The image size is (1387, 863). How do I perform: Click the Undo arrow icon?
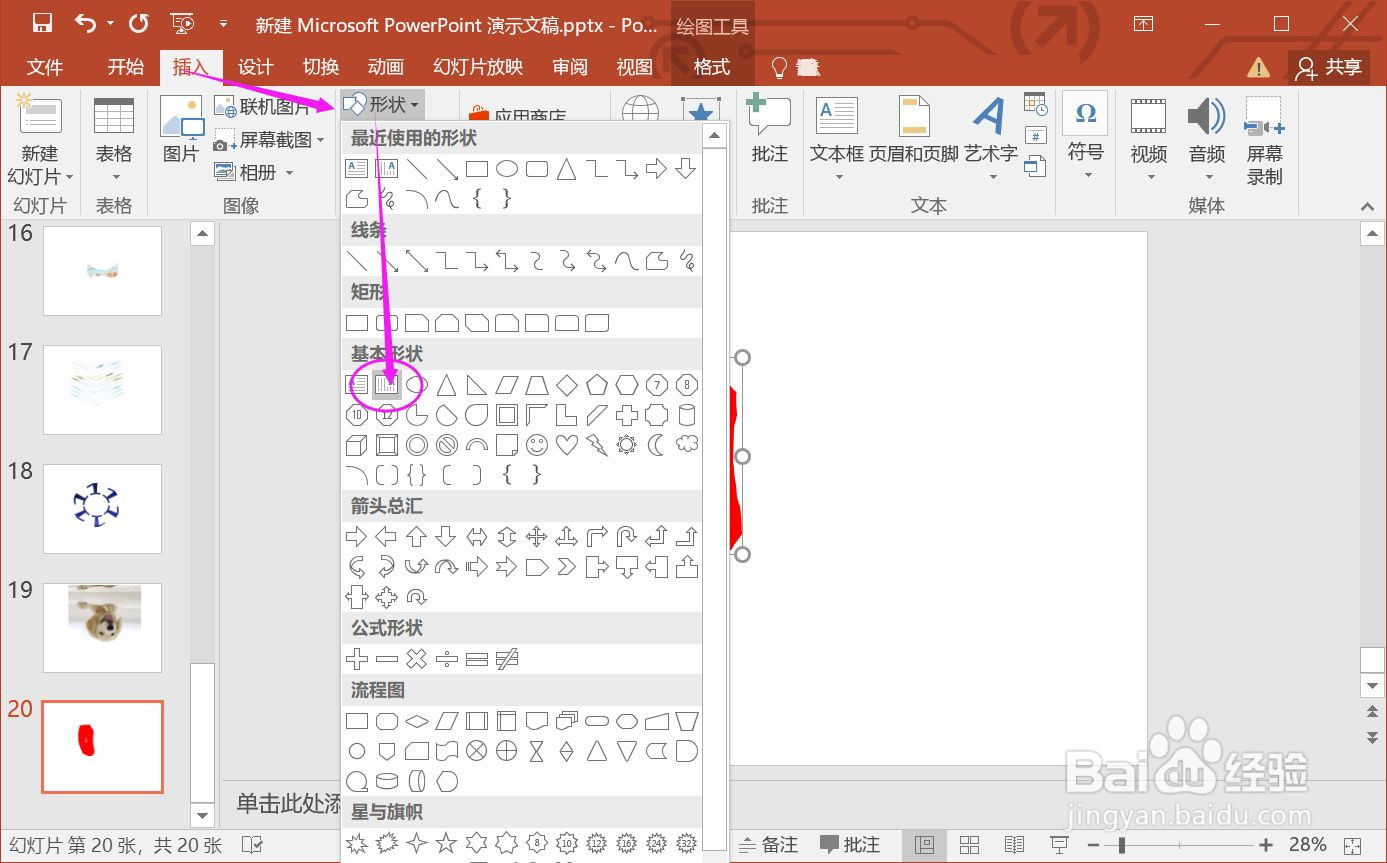(87, 23)
